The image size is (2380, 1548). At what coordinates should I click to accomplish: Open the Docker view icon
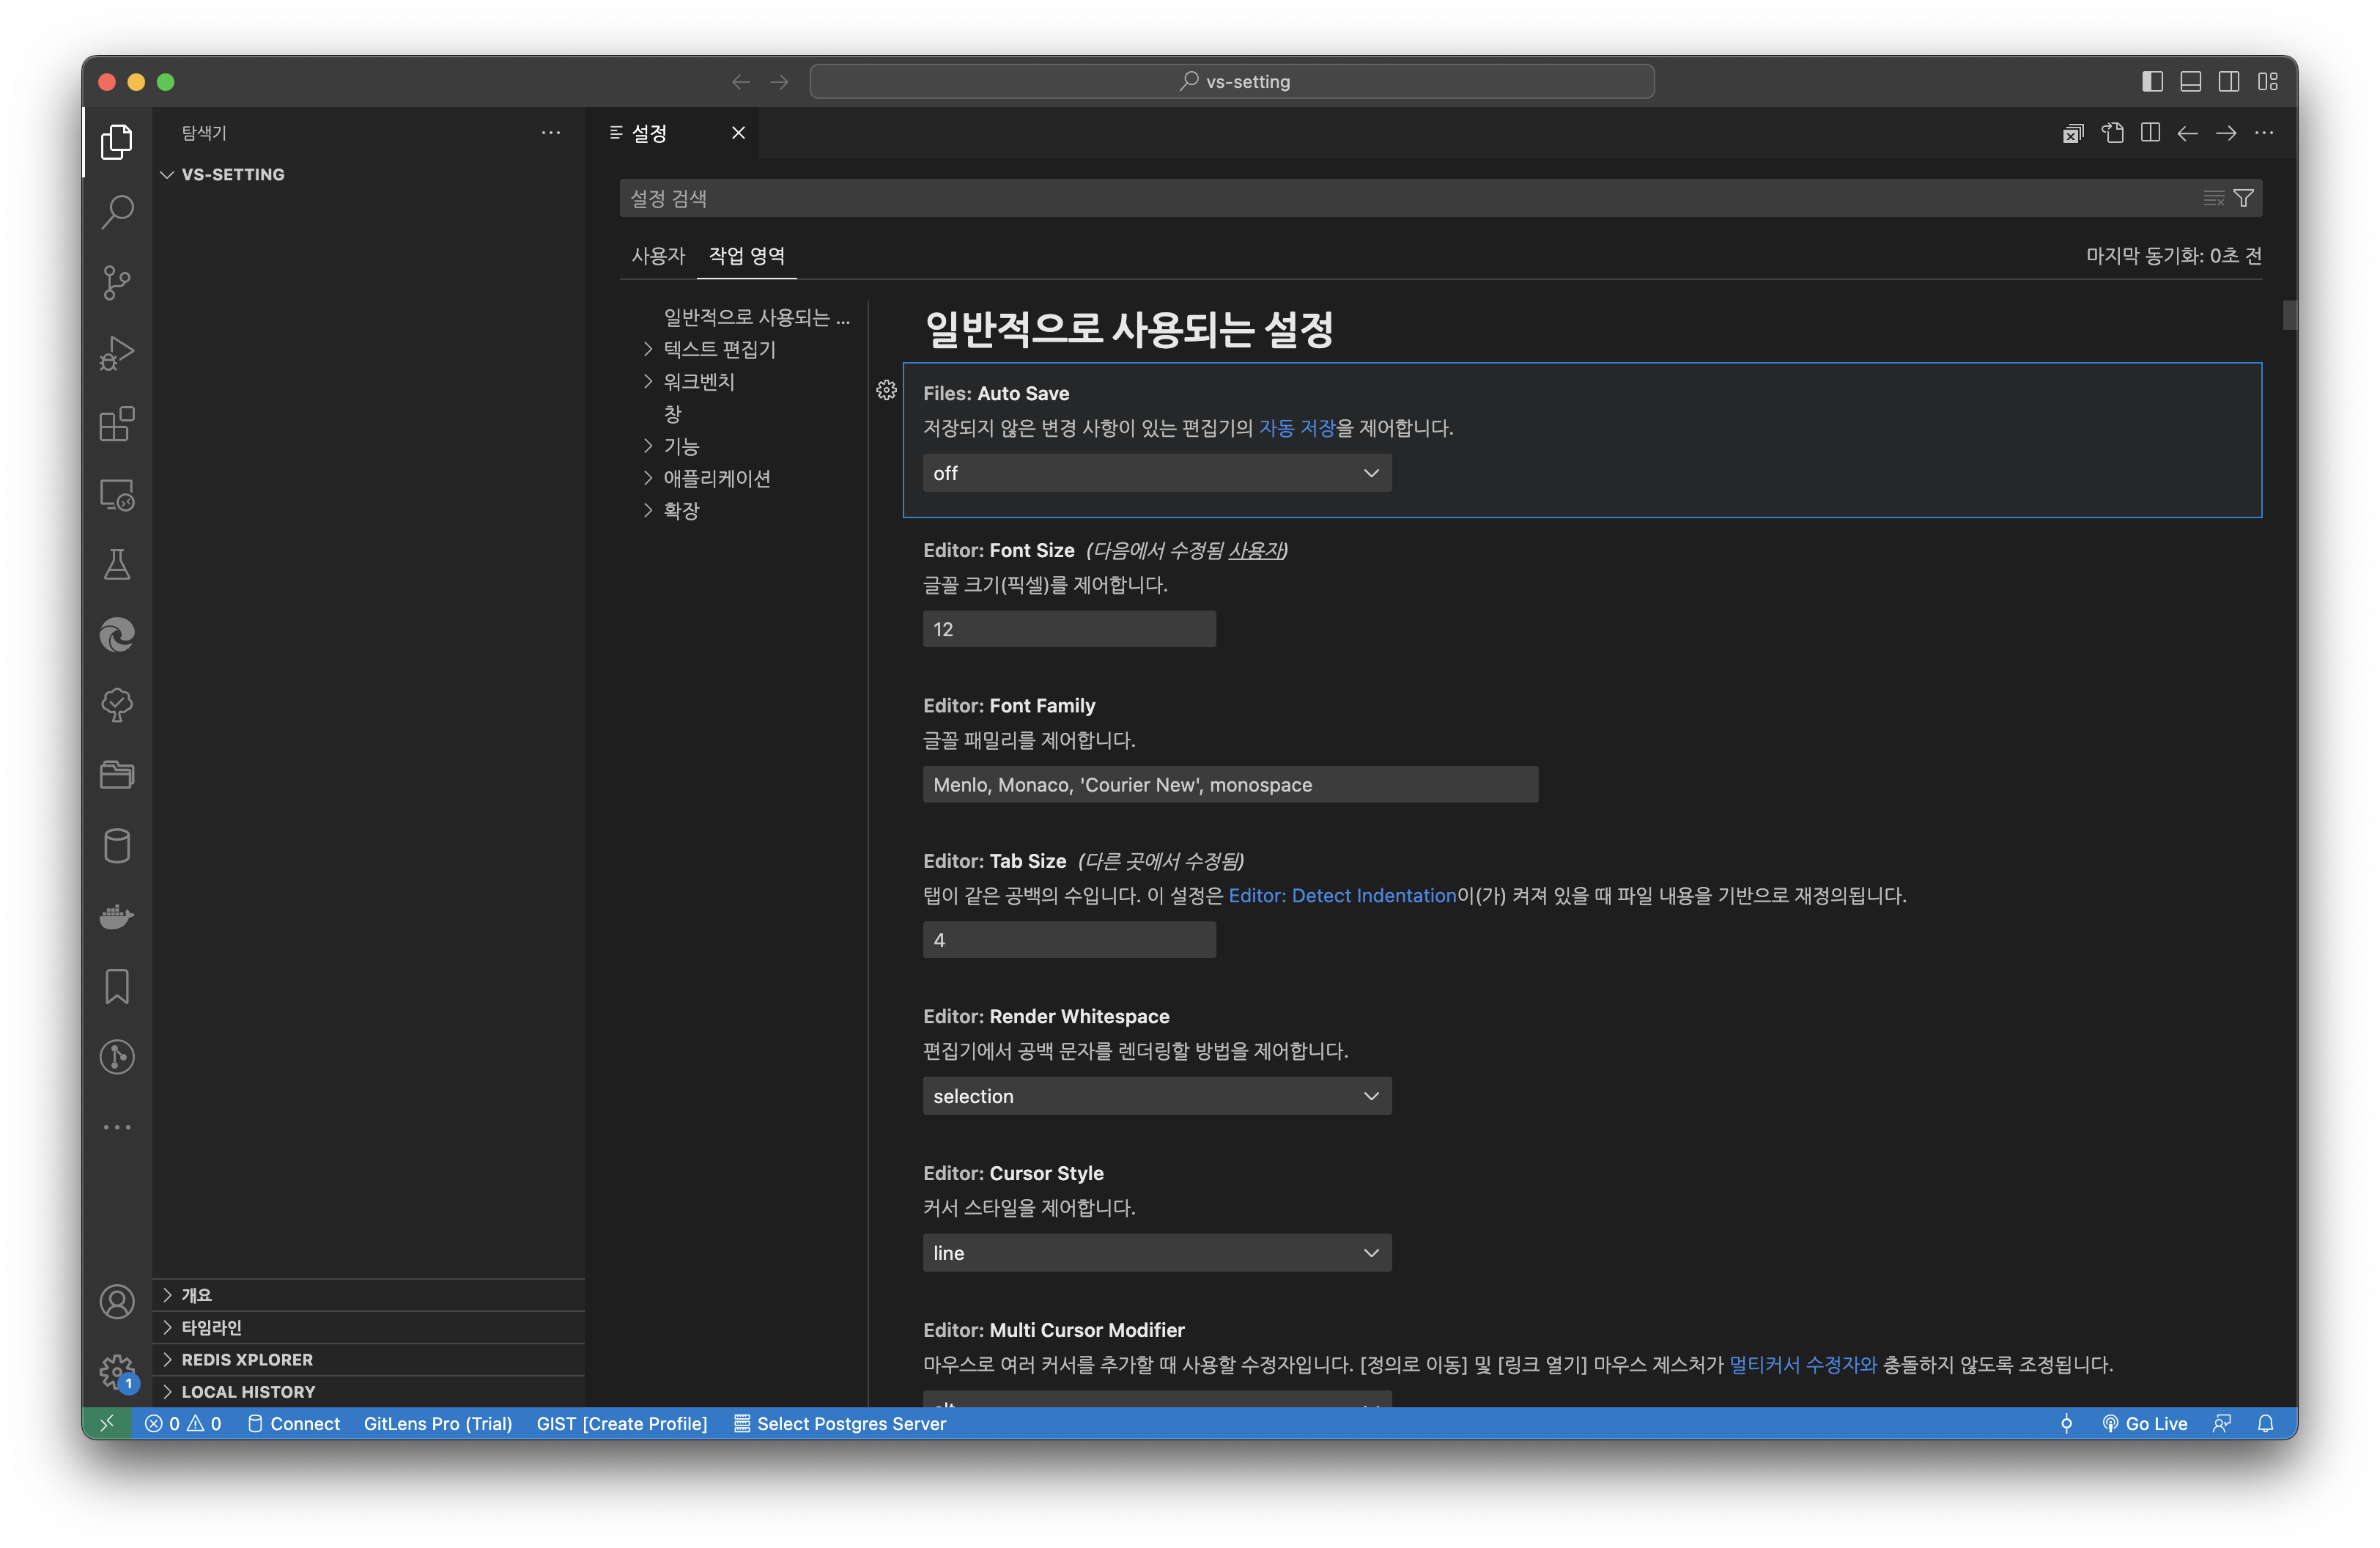pos(117,916)
